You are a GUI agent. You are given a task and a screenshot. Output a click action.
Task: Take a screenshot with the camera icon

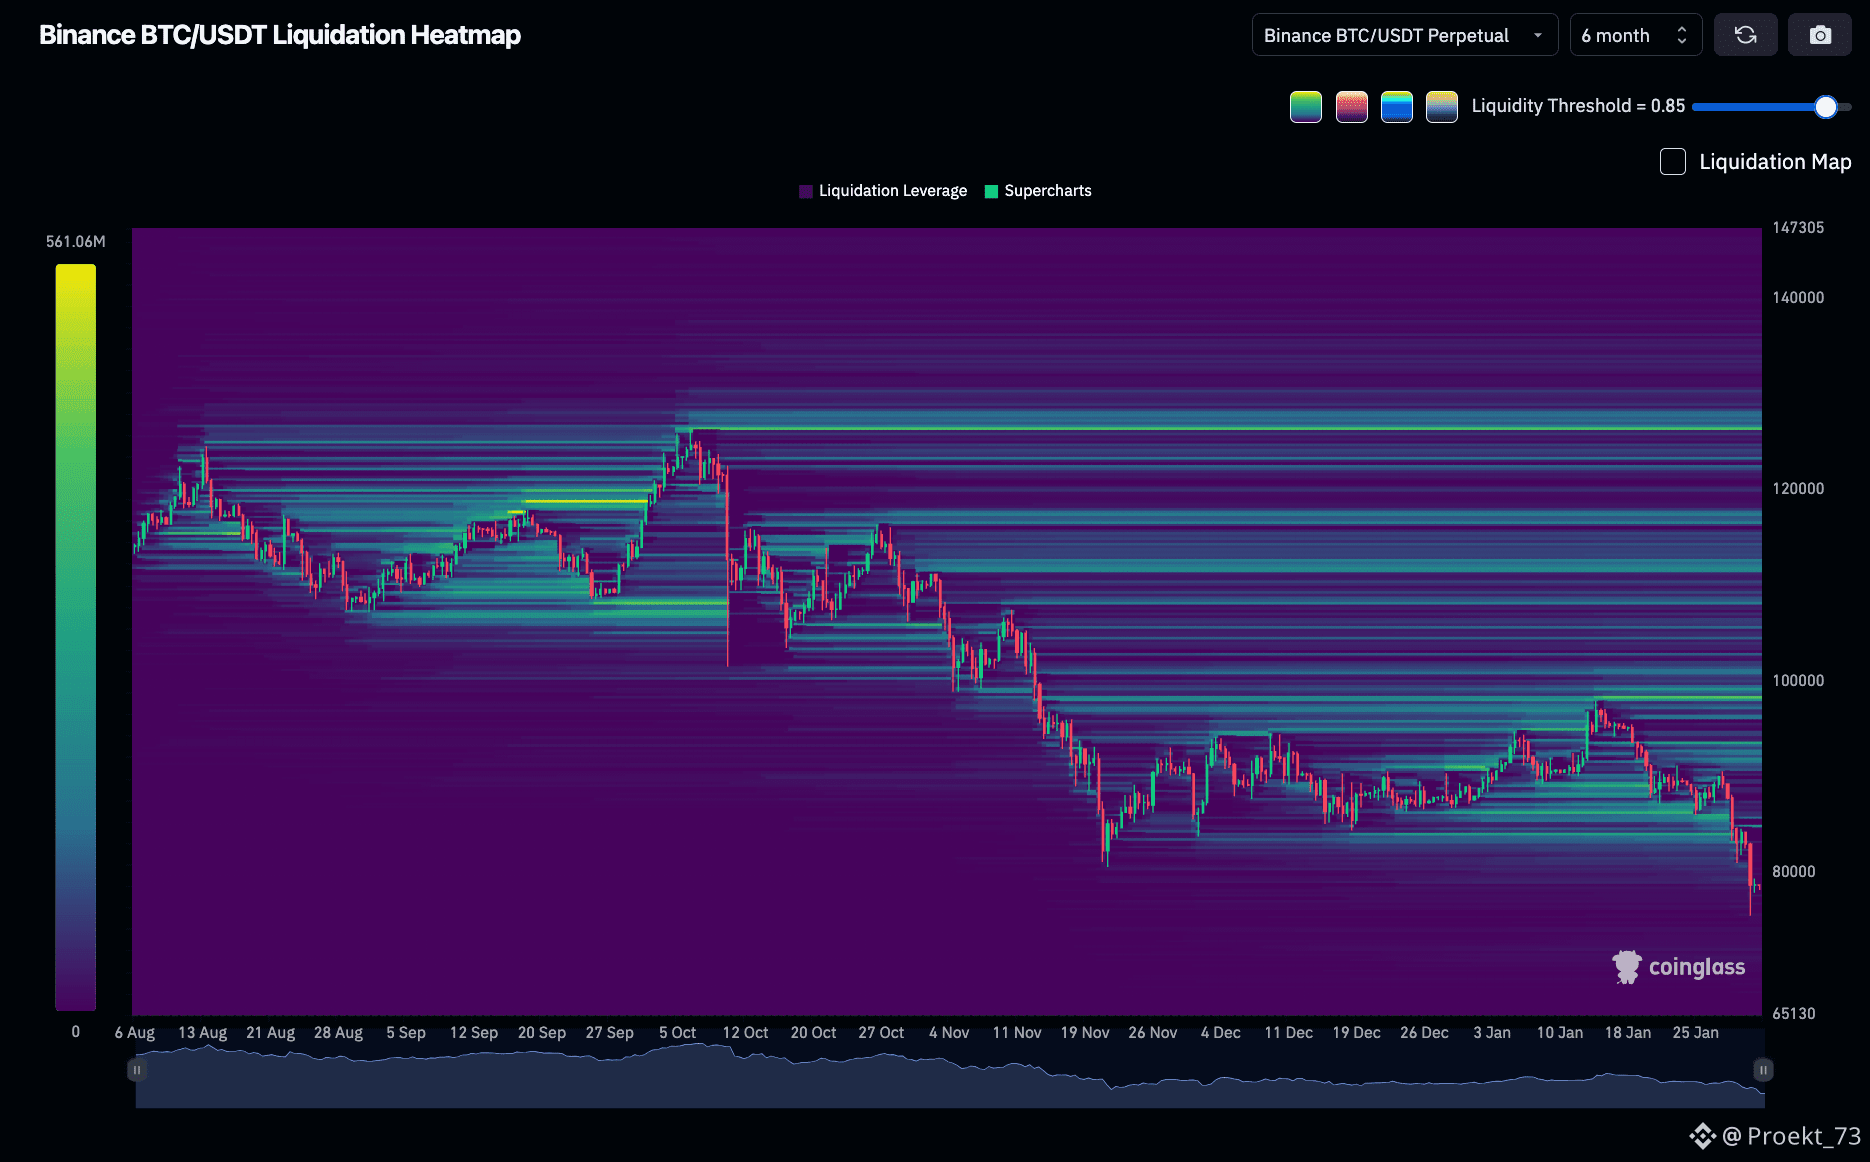pyautogui.click(x=1820, y=35)
